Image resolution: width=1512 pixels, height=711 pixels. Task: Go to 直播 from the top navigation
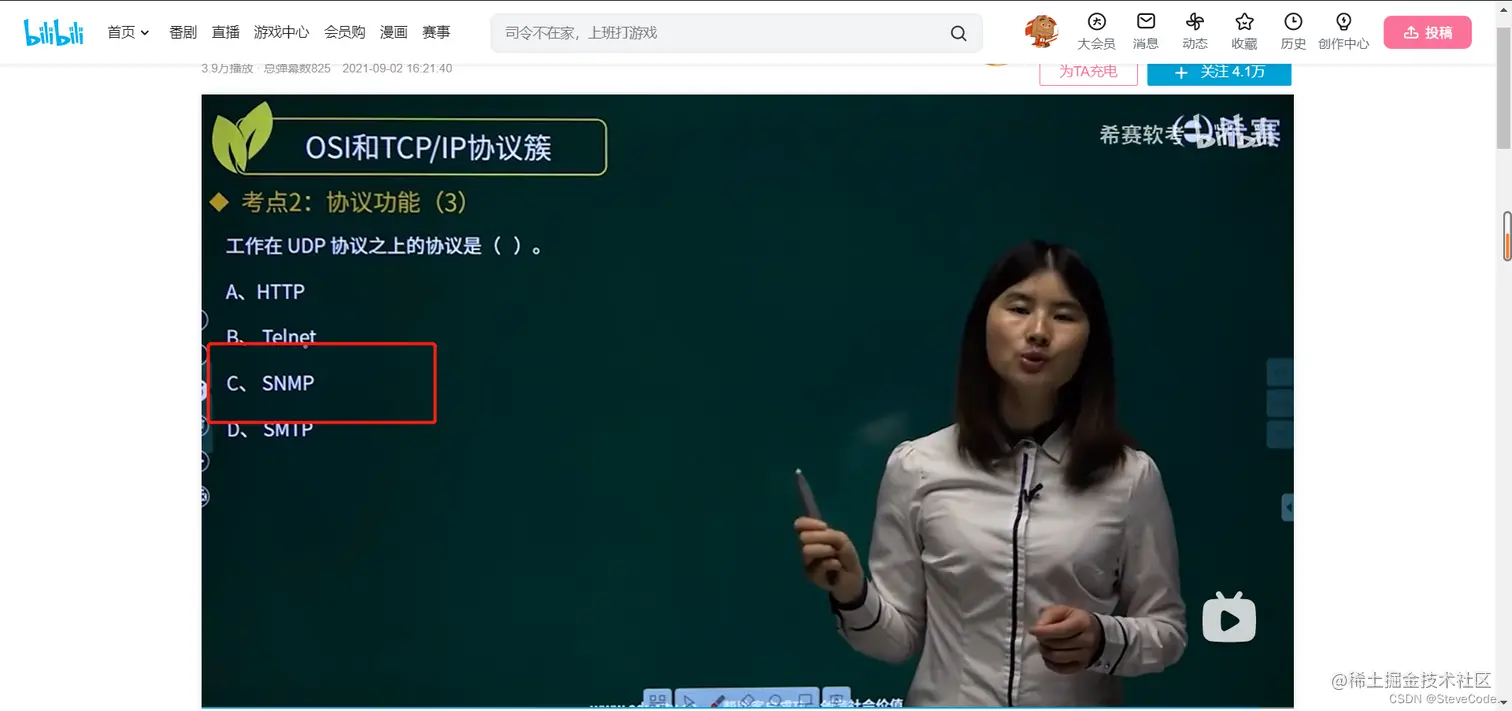pos(225,31)
